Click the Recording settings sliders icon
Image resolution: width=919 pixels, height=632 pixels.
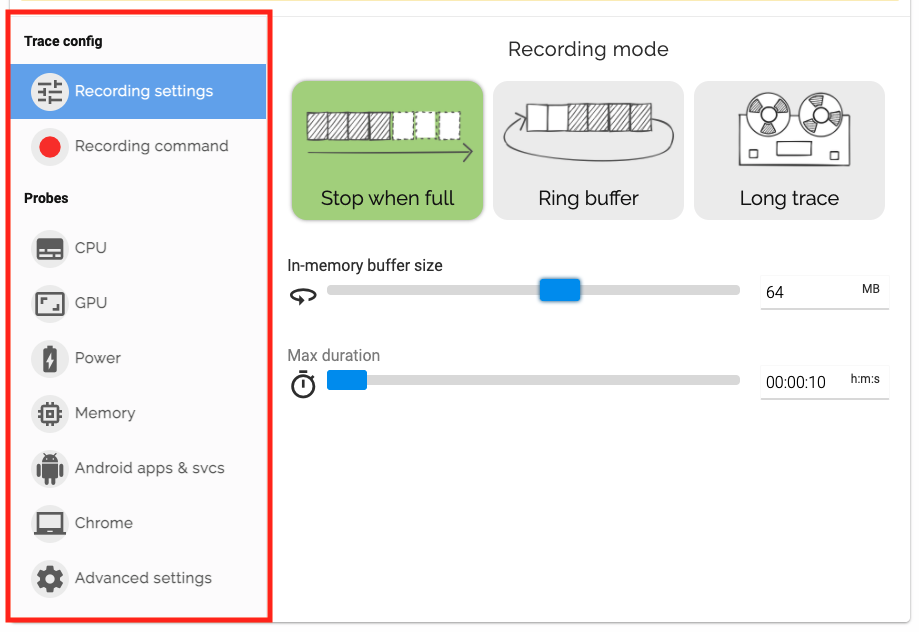pyautogui.click(x=49, y=92)
